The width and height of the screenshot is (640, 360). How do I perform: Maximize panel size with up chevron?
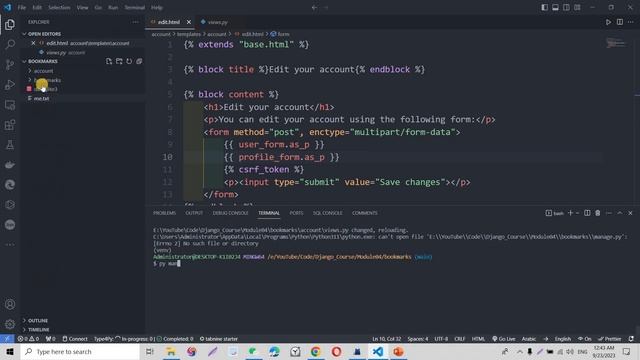coord(620,213)
